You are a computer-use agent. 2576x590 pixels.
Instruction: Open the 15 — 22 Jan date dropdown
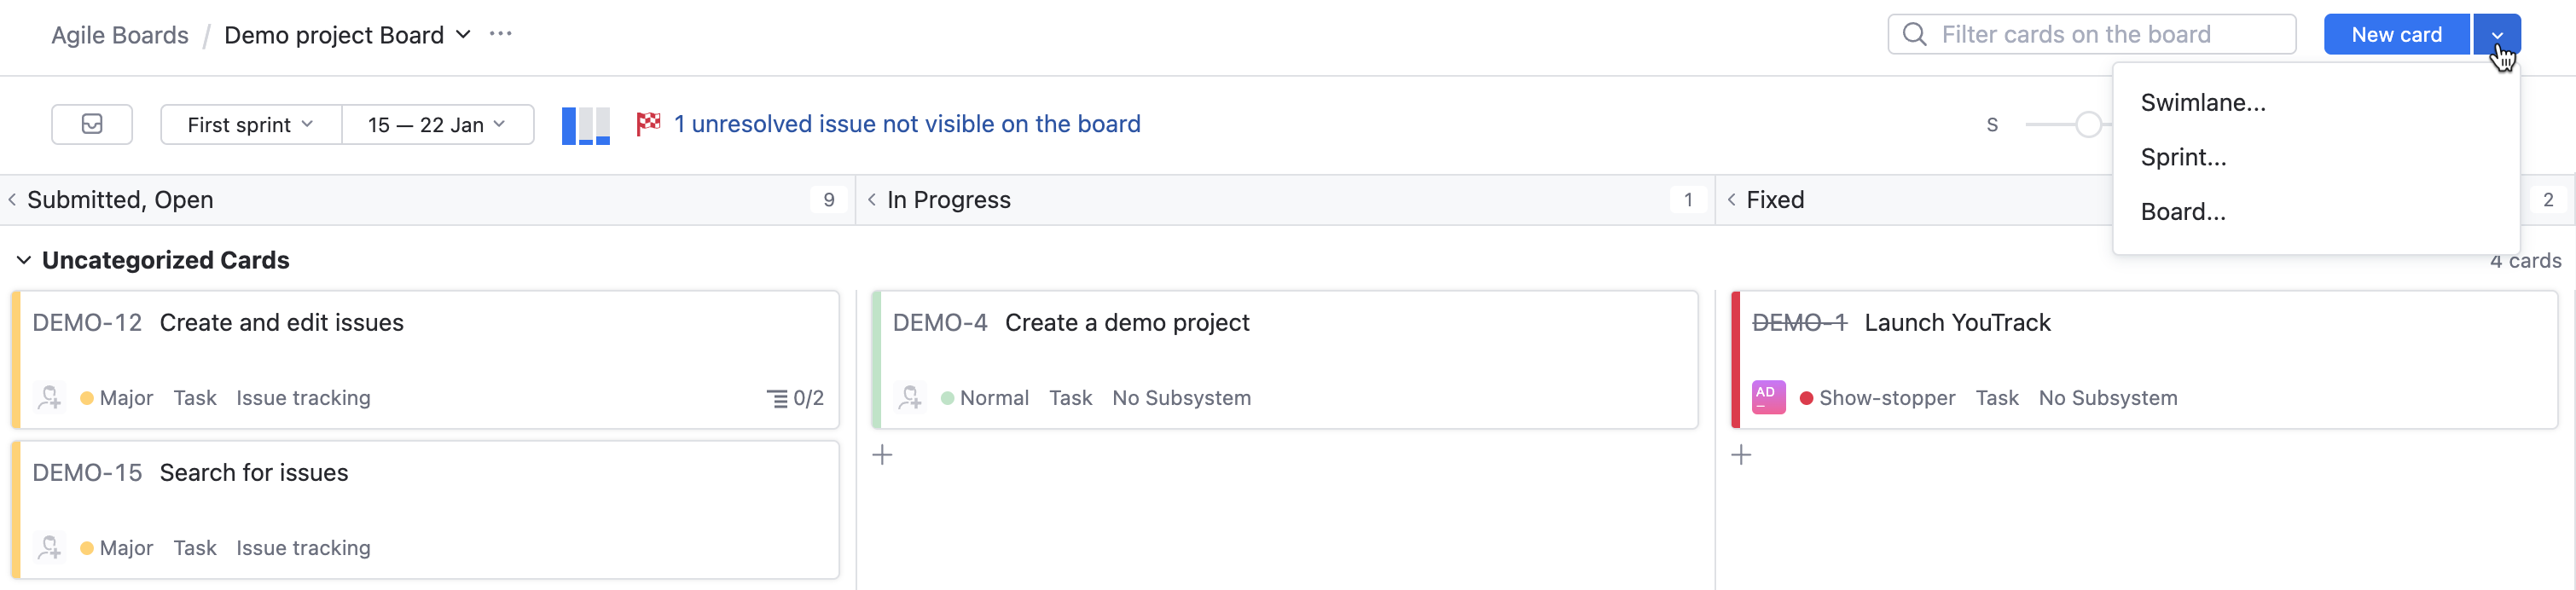436,124
